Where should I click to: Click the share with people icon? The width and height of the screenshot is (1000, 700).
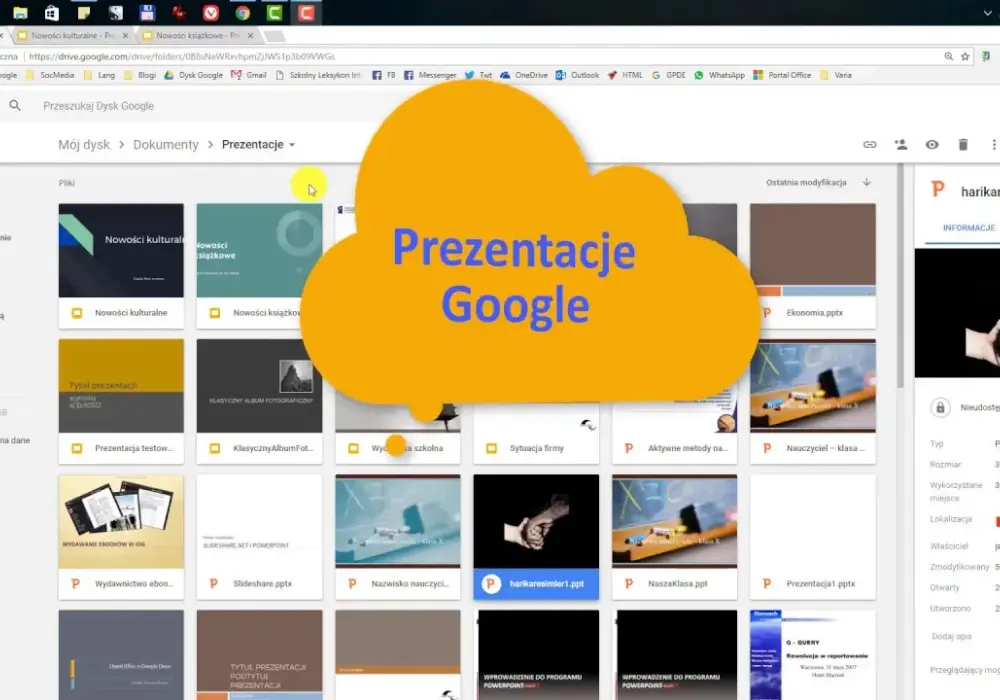(901, 145)
